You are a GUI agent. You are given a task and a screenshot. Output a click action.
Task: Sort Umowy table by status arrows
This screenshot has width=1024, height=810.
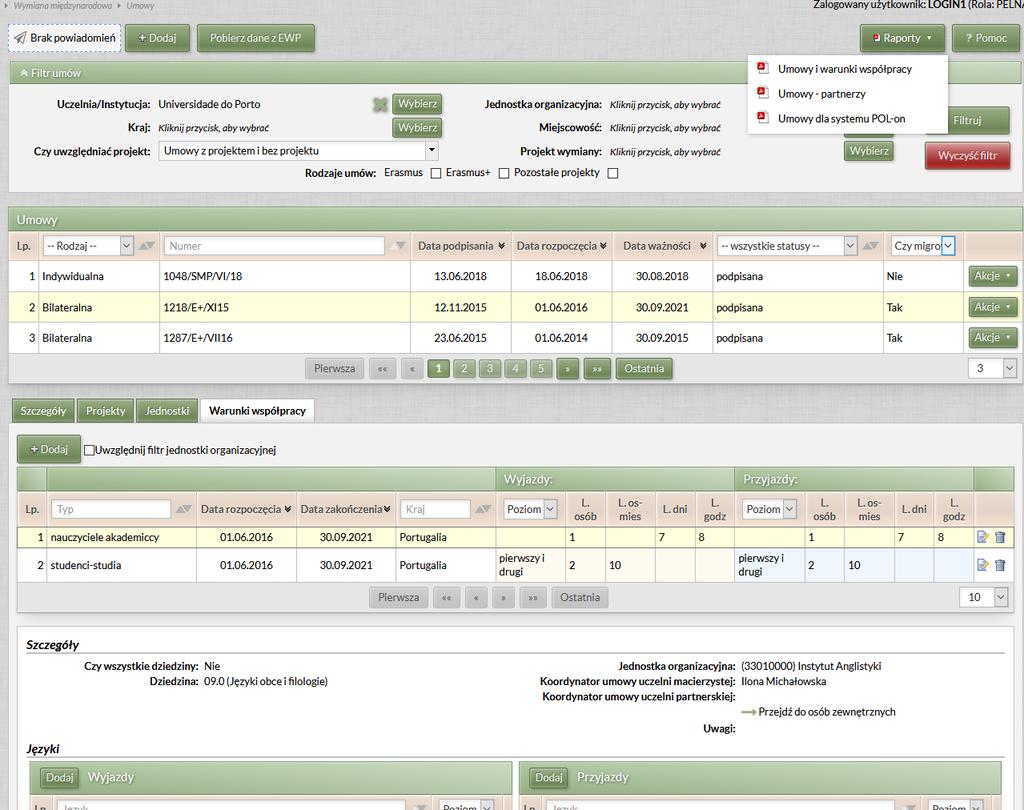(870, 246)
